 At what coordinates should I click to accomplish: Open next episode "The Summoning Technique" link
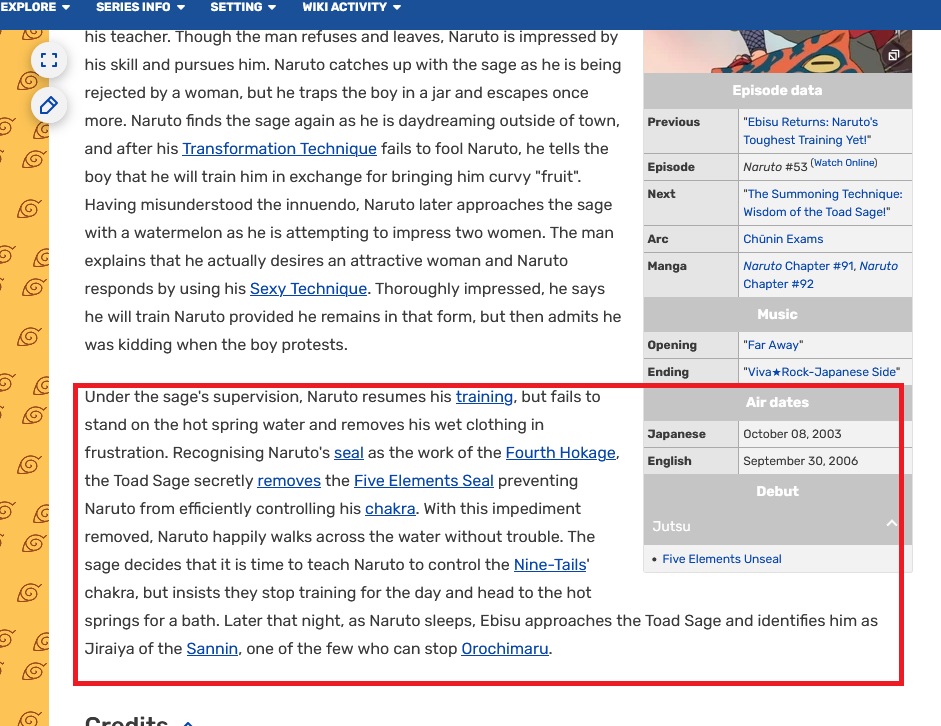point(823,203)
